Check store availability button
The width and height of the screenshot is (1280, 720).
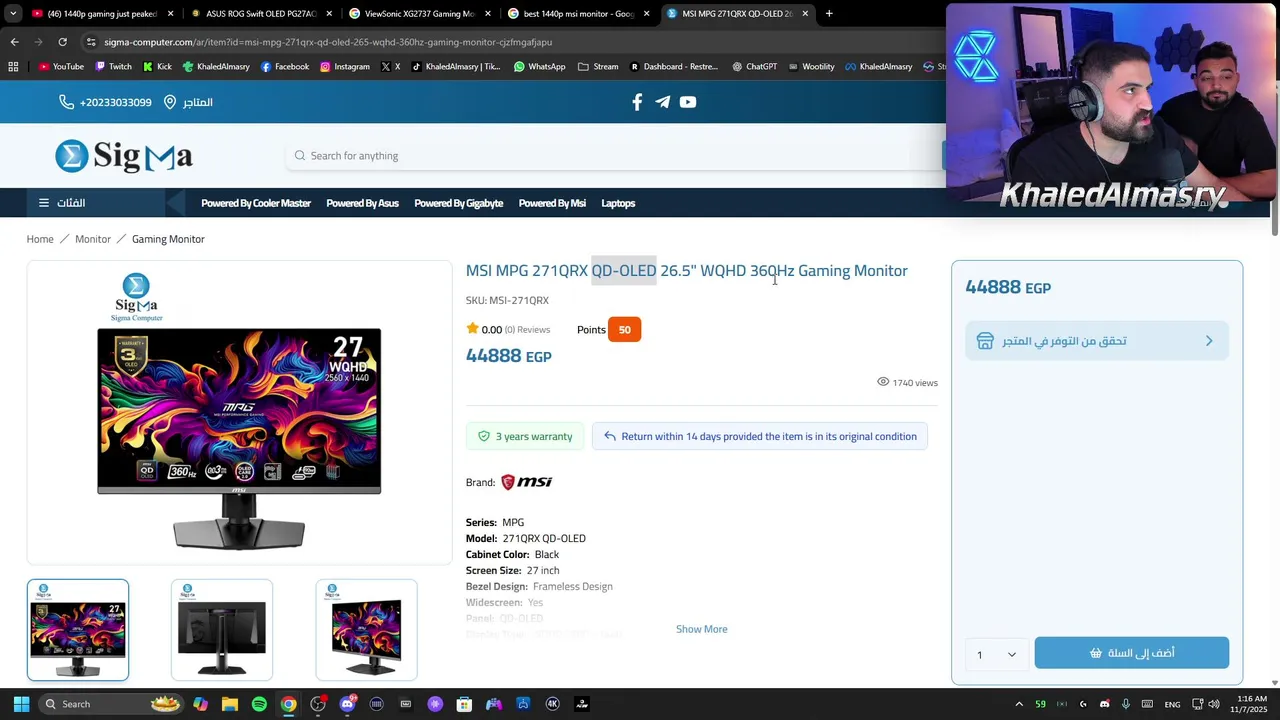1097,341
